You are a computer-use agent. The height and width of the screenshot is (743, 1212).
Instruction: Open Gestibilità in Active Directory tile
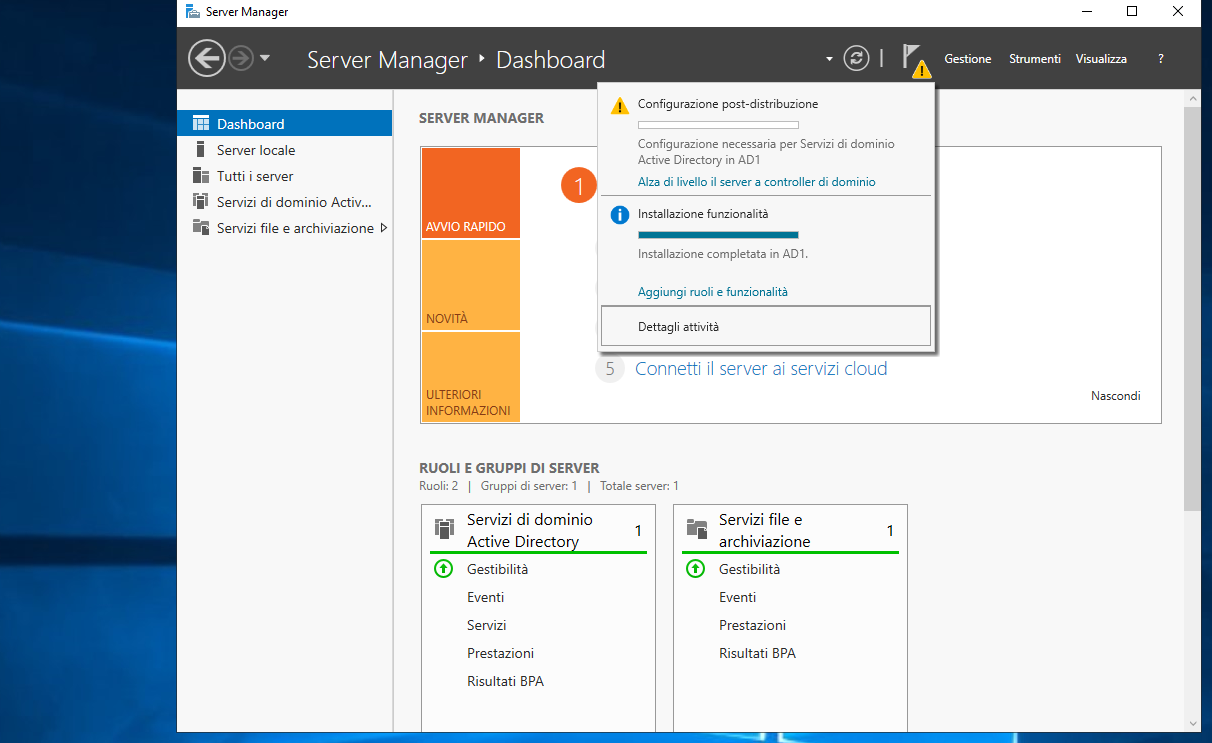pyautogui.click(x=497, y=569)
